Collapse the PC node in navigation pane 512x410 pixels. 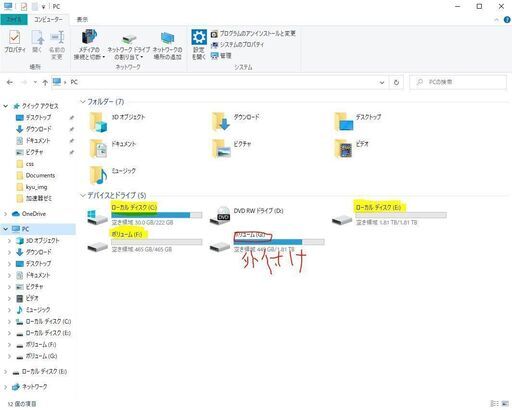pos(5,229)
